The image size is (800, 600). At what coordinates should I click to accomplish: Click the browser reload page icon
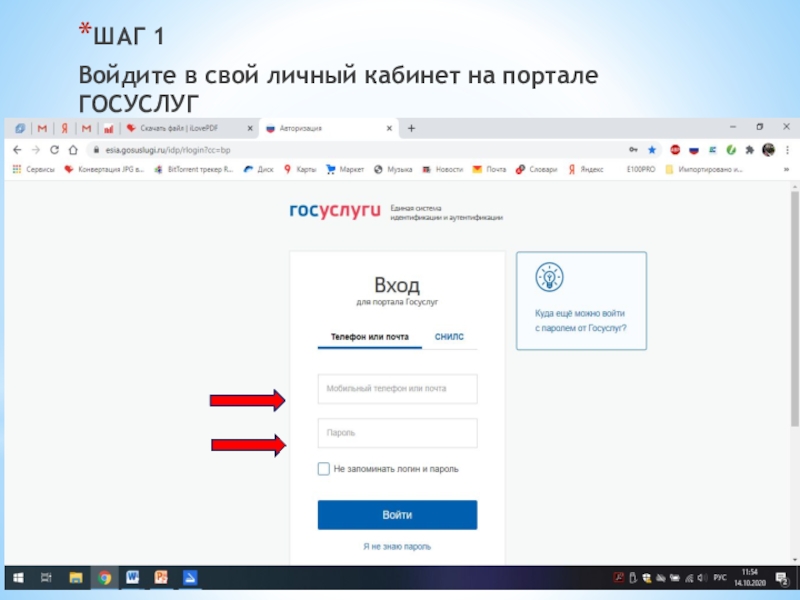click(x=54, y=149)
